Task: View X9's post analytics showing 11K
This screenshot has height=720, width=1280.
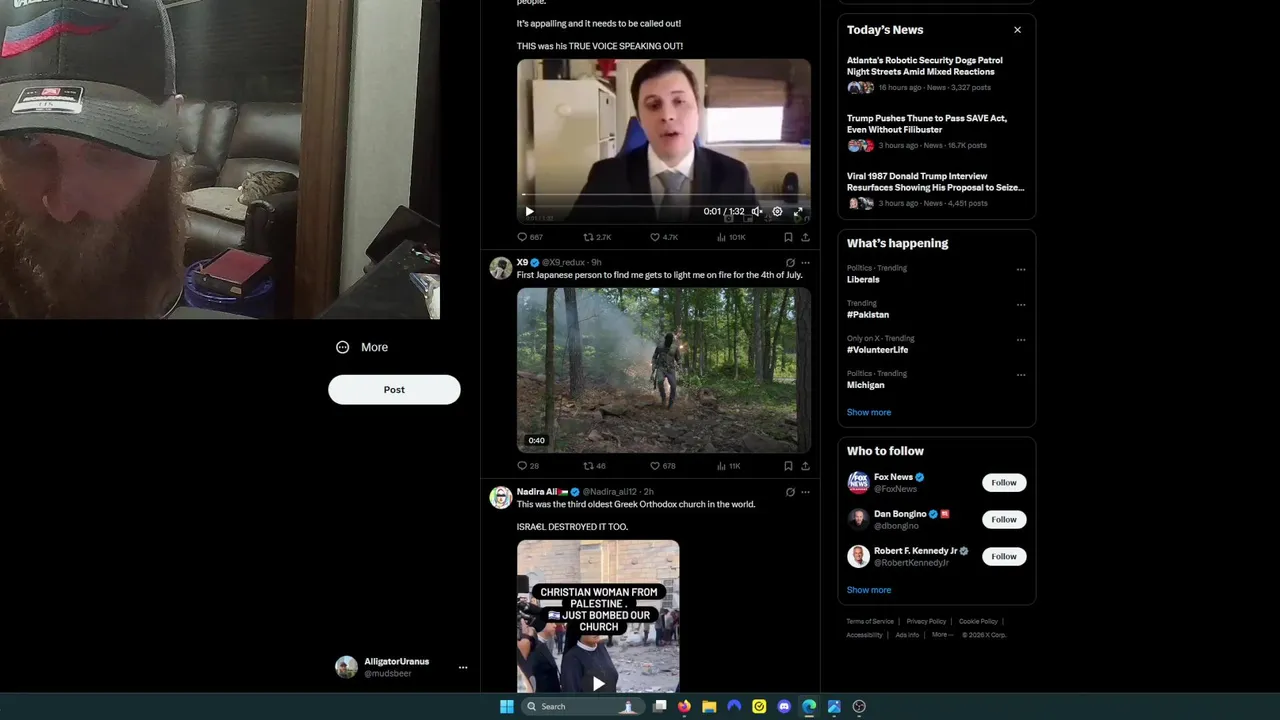Action: (728, 466)
